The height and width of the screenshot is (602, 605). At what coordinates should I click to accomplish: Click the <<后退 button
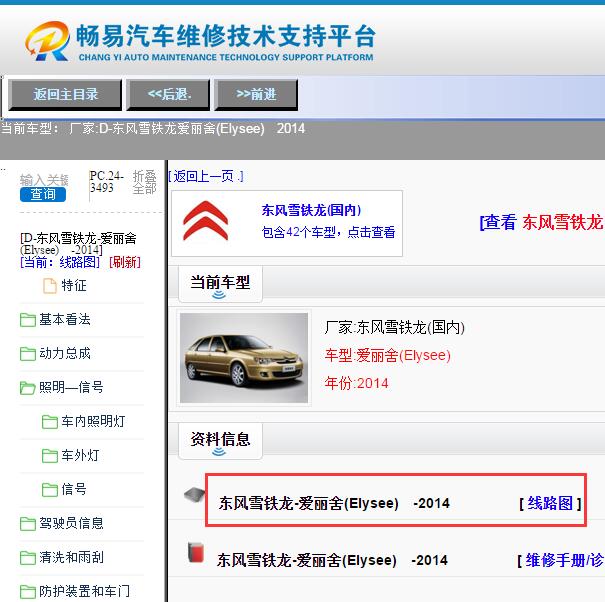click(169, 95)
